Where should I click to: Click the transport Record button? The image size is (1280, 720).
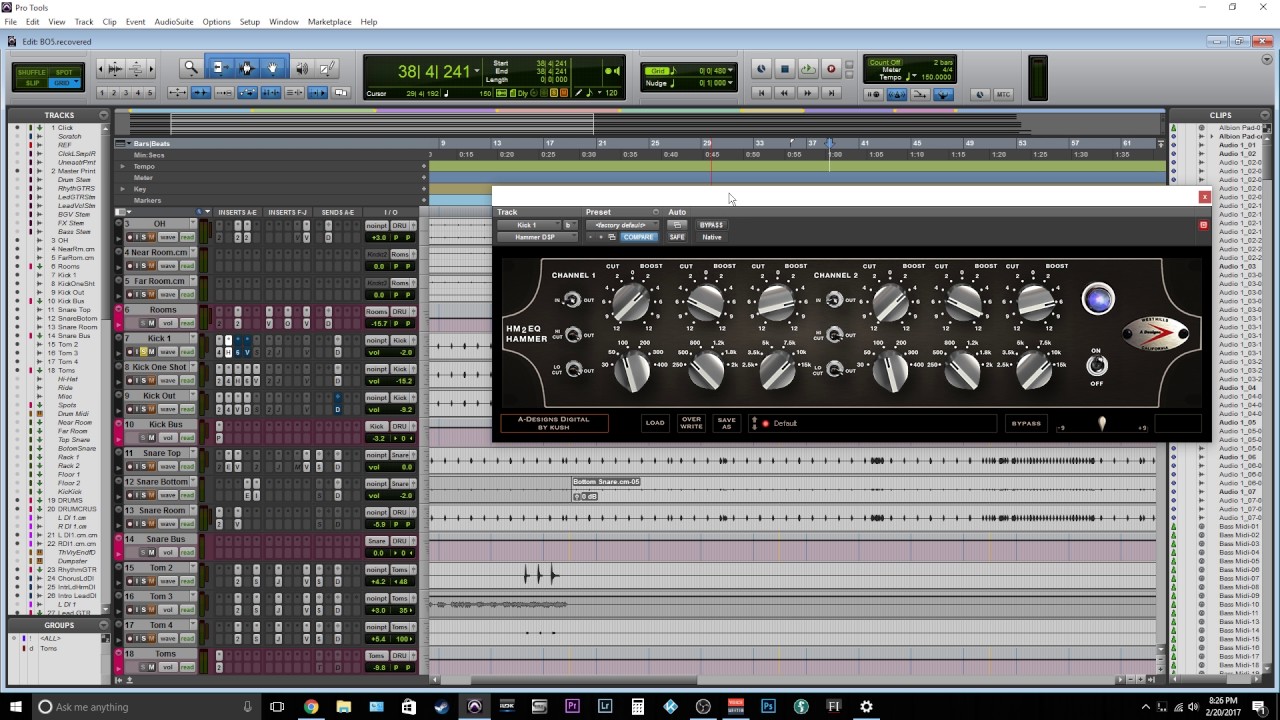coord(831,69)
